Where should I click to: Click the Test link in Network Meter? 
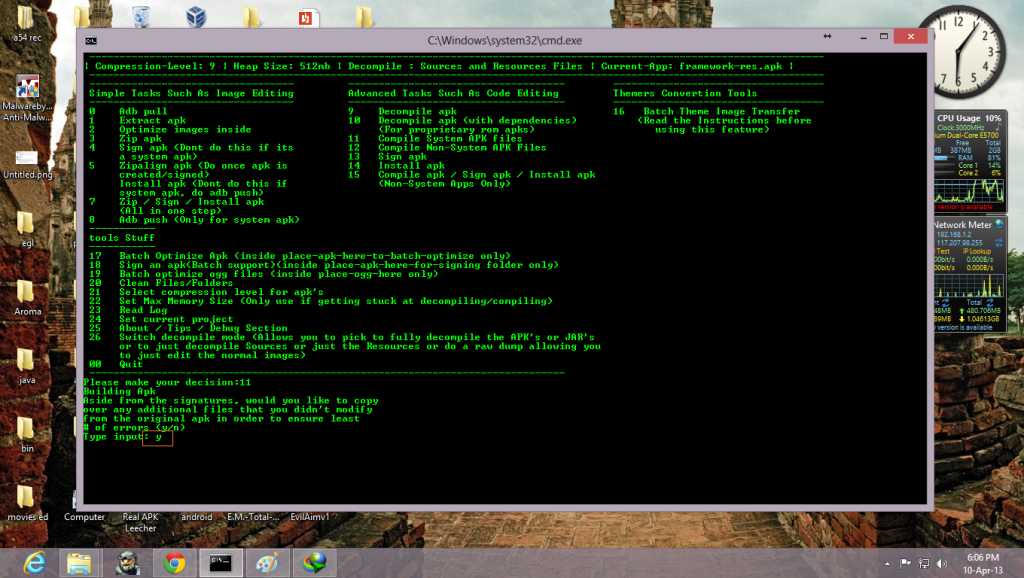point(943,251)
